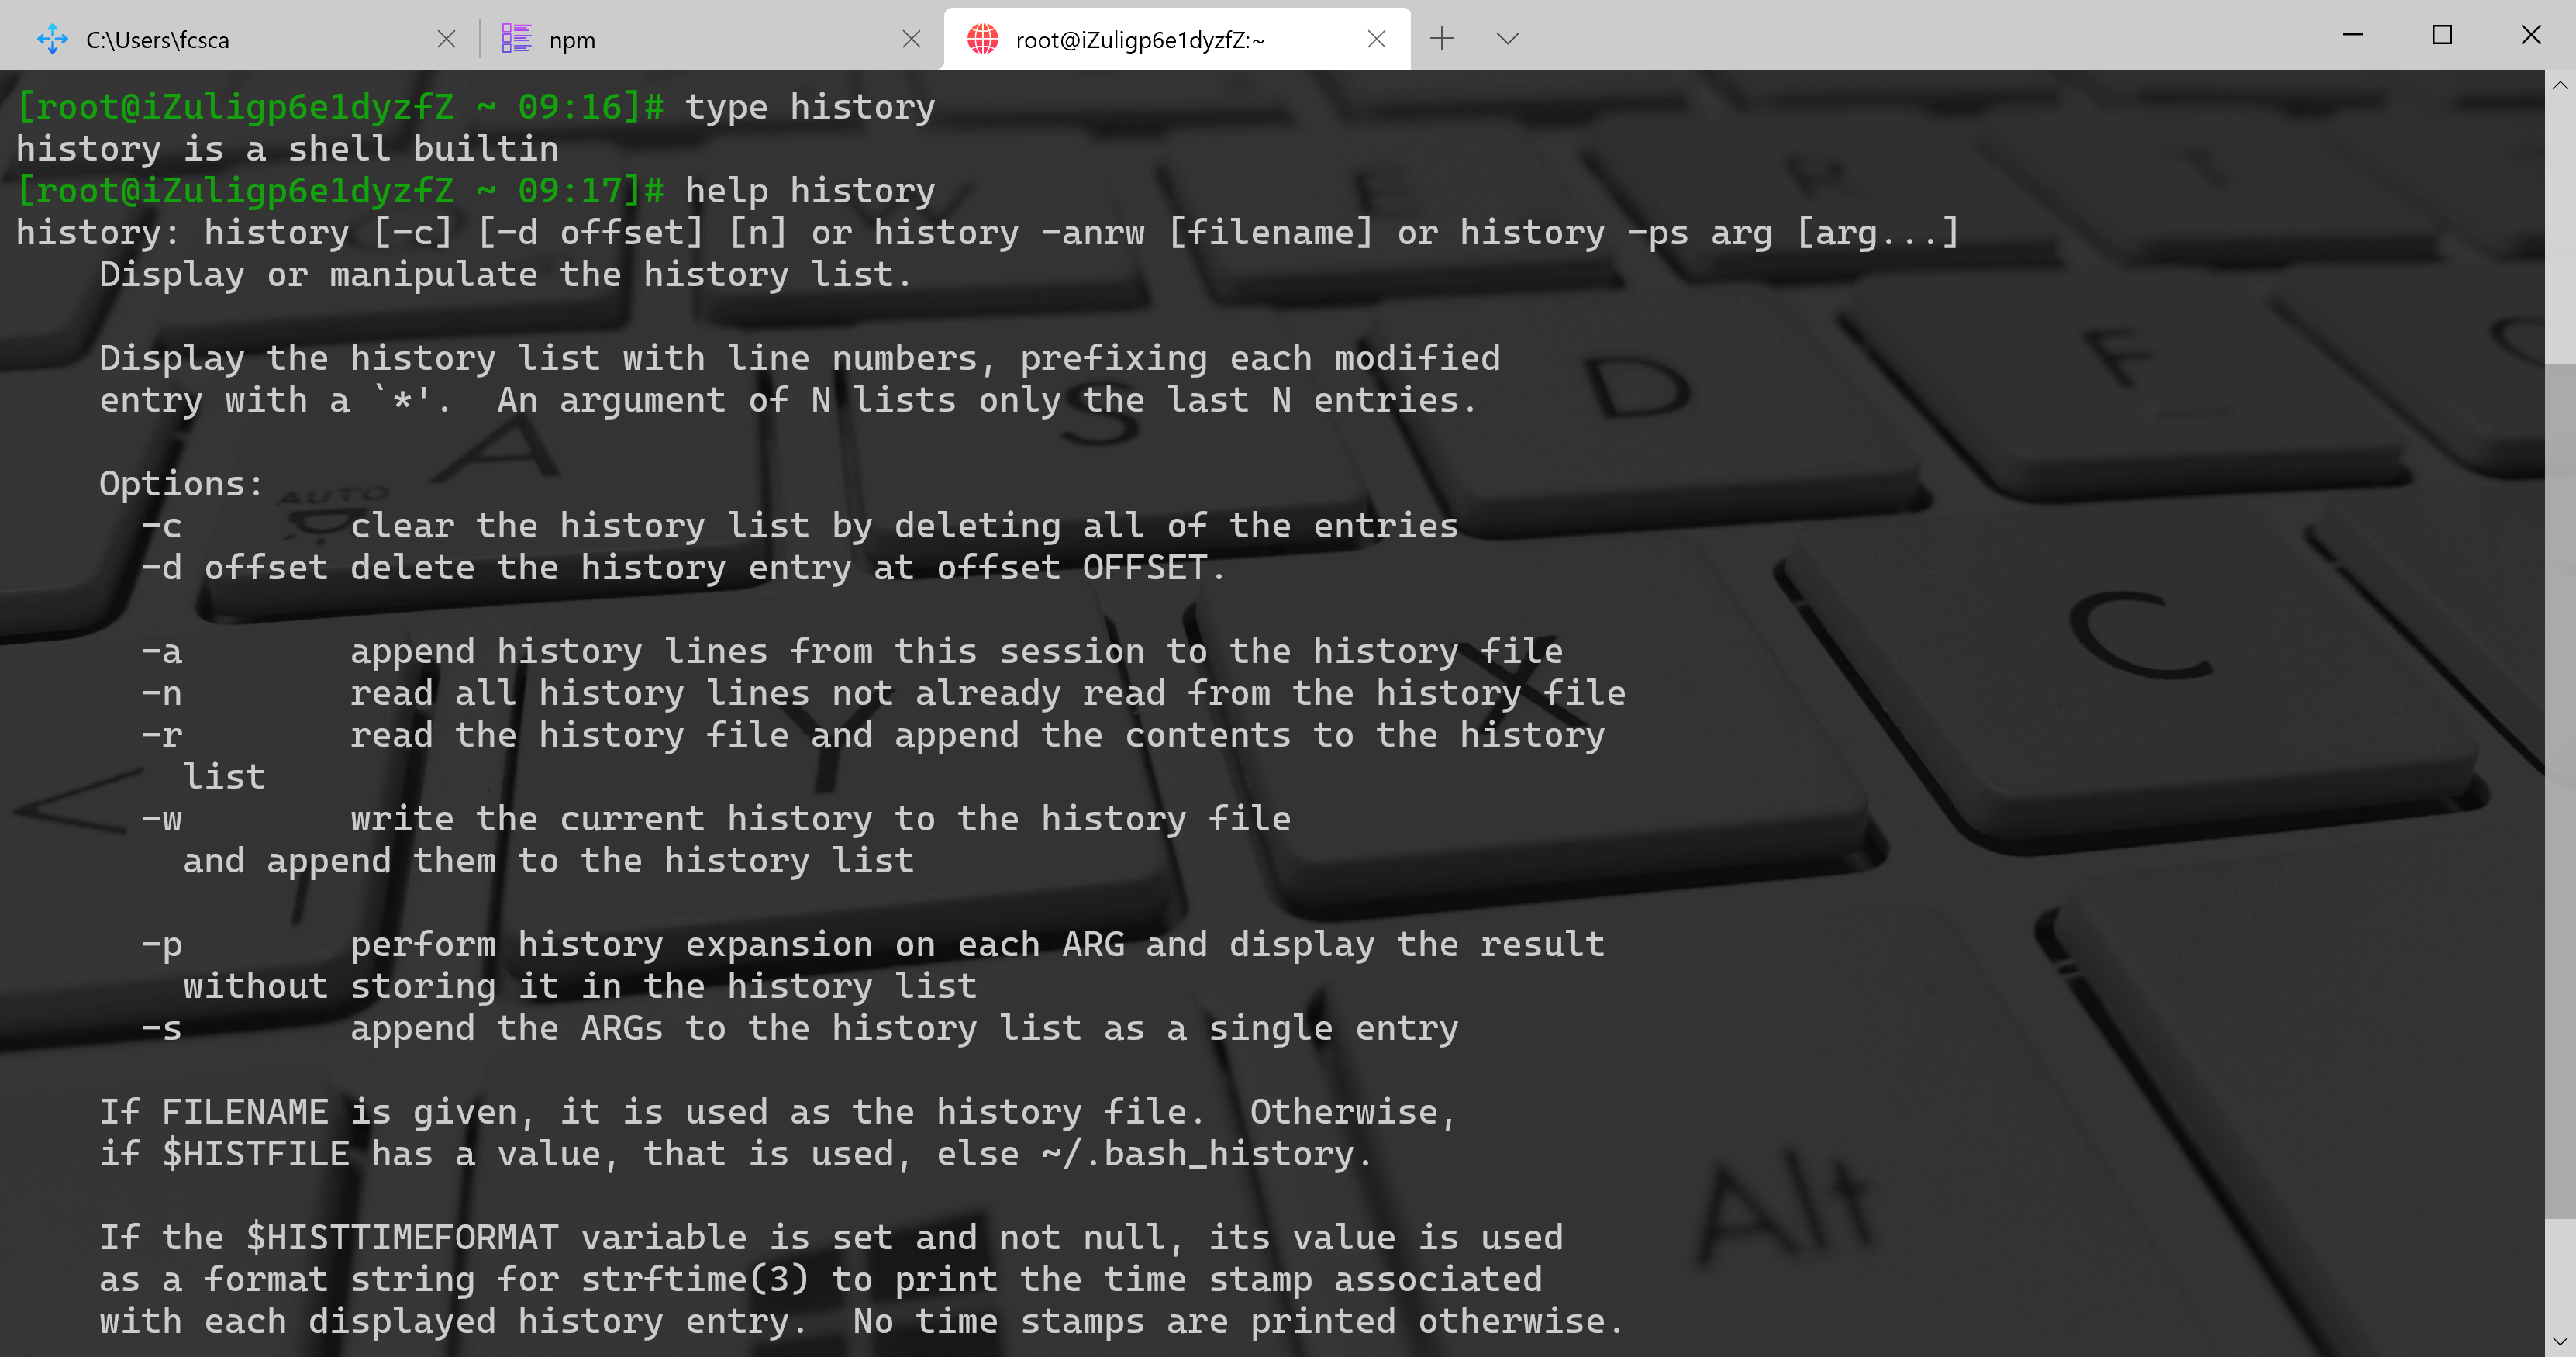The image size is (2576, 1357).
Task: Select the root@iZuligp6e1dyzfZ:~ tab title
Action: click(1140, 39)
